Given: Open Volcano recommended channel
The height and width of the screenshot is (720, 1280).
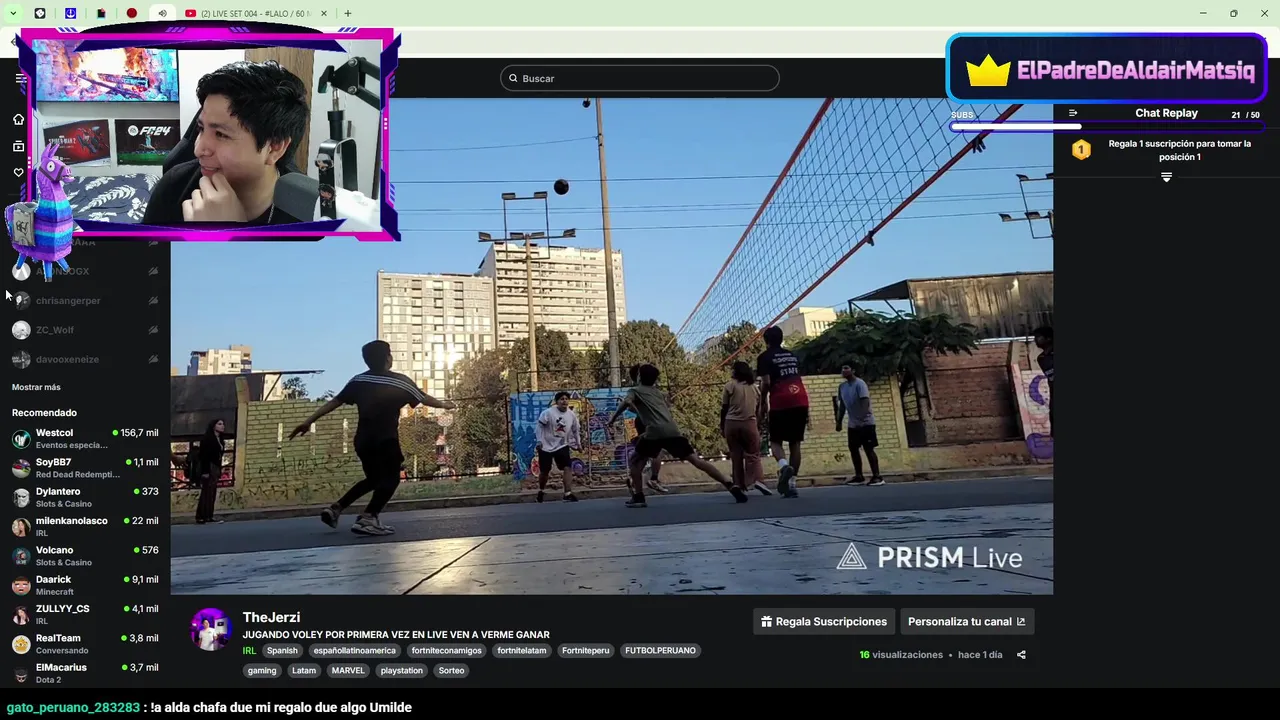Looking at the screenshot, I should (85, 556).
